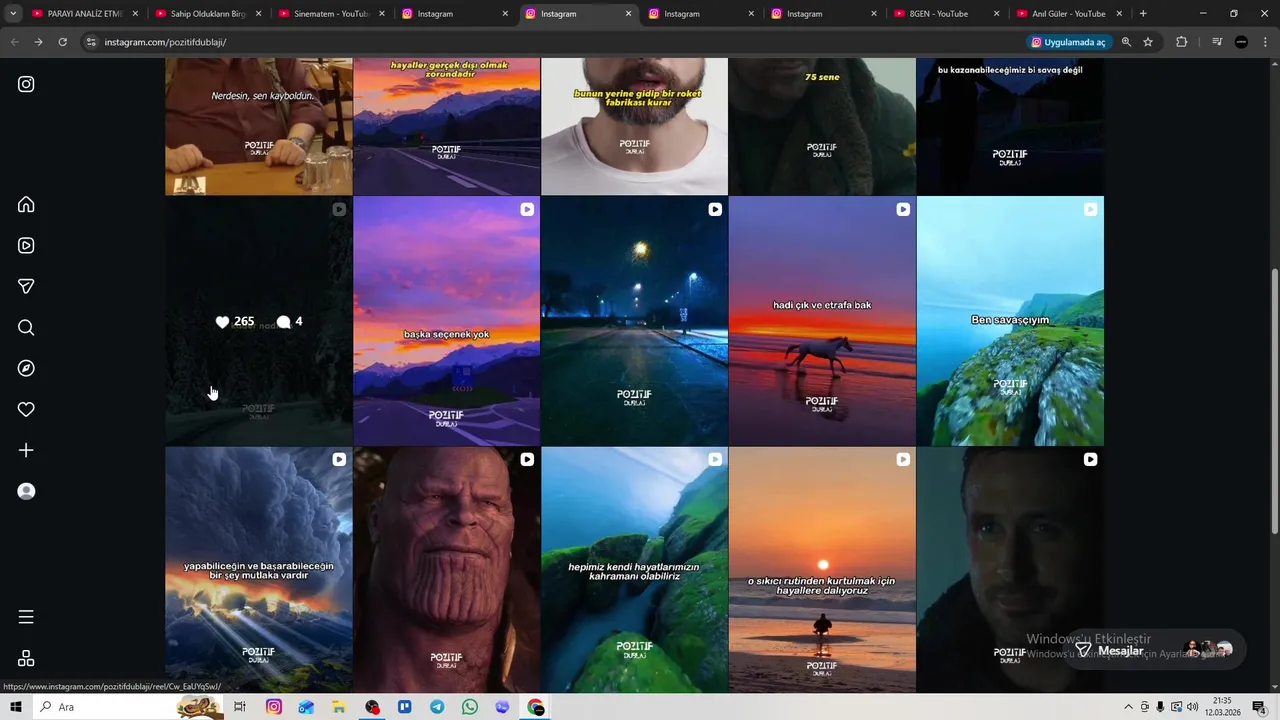Viewport: 1280px width, 720px height.
Task: Bookmark this page with the star icon
Action: tap(1148, 42)
